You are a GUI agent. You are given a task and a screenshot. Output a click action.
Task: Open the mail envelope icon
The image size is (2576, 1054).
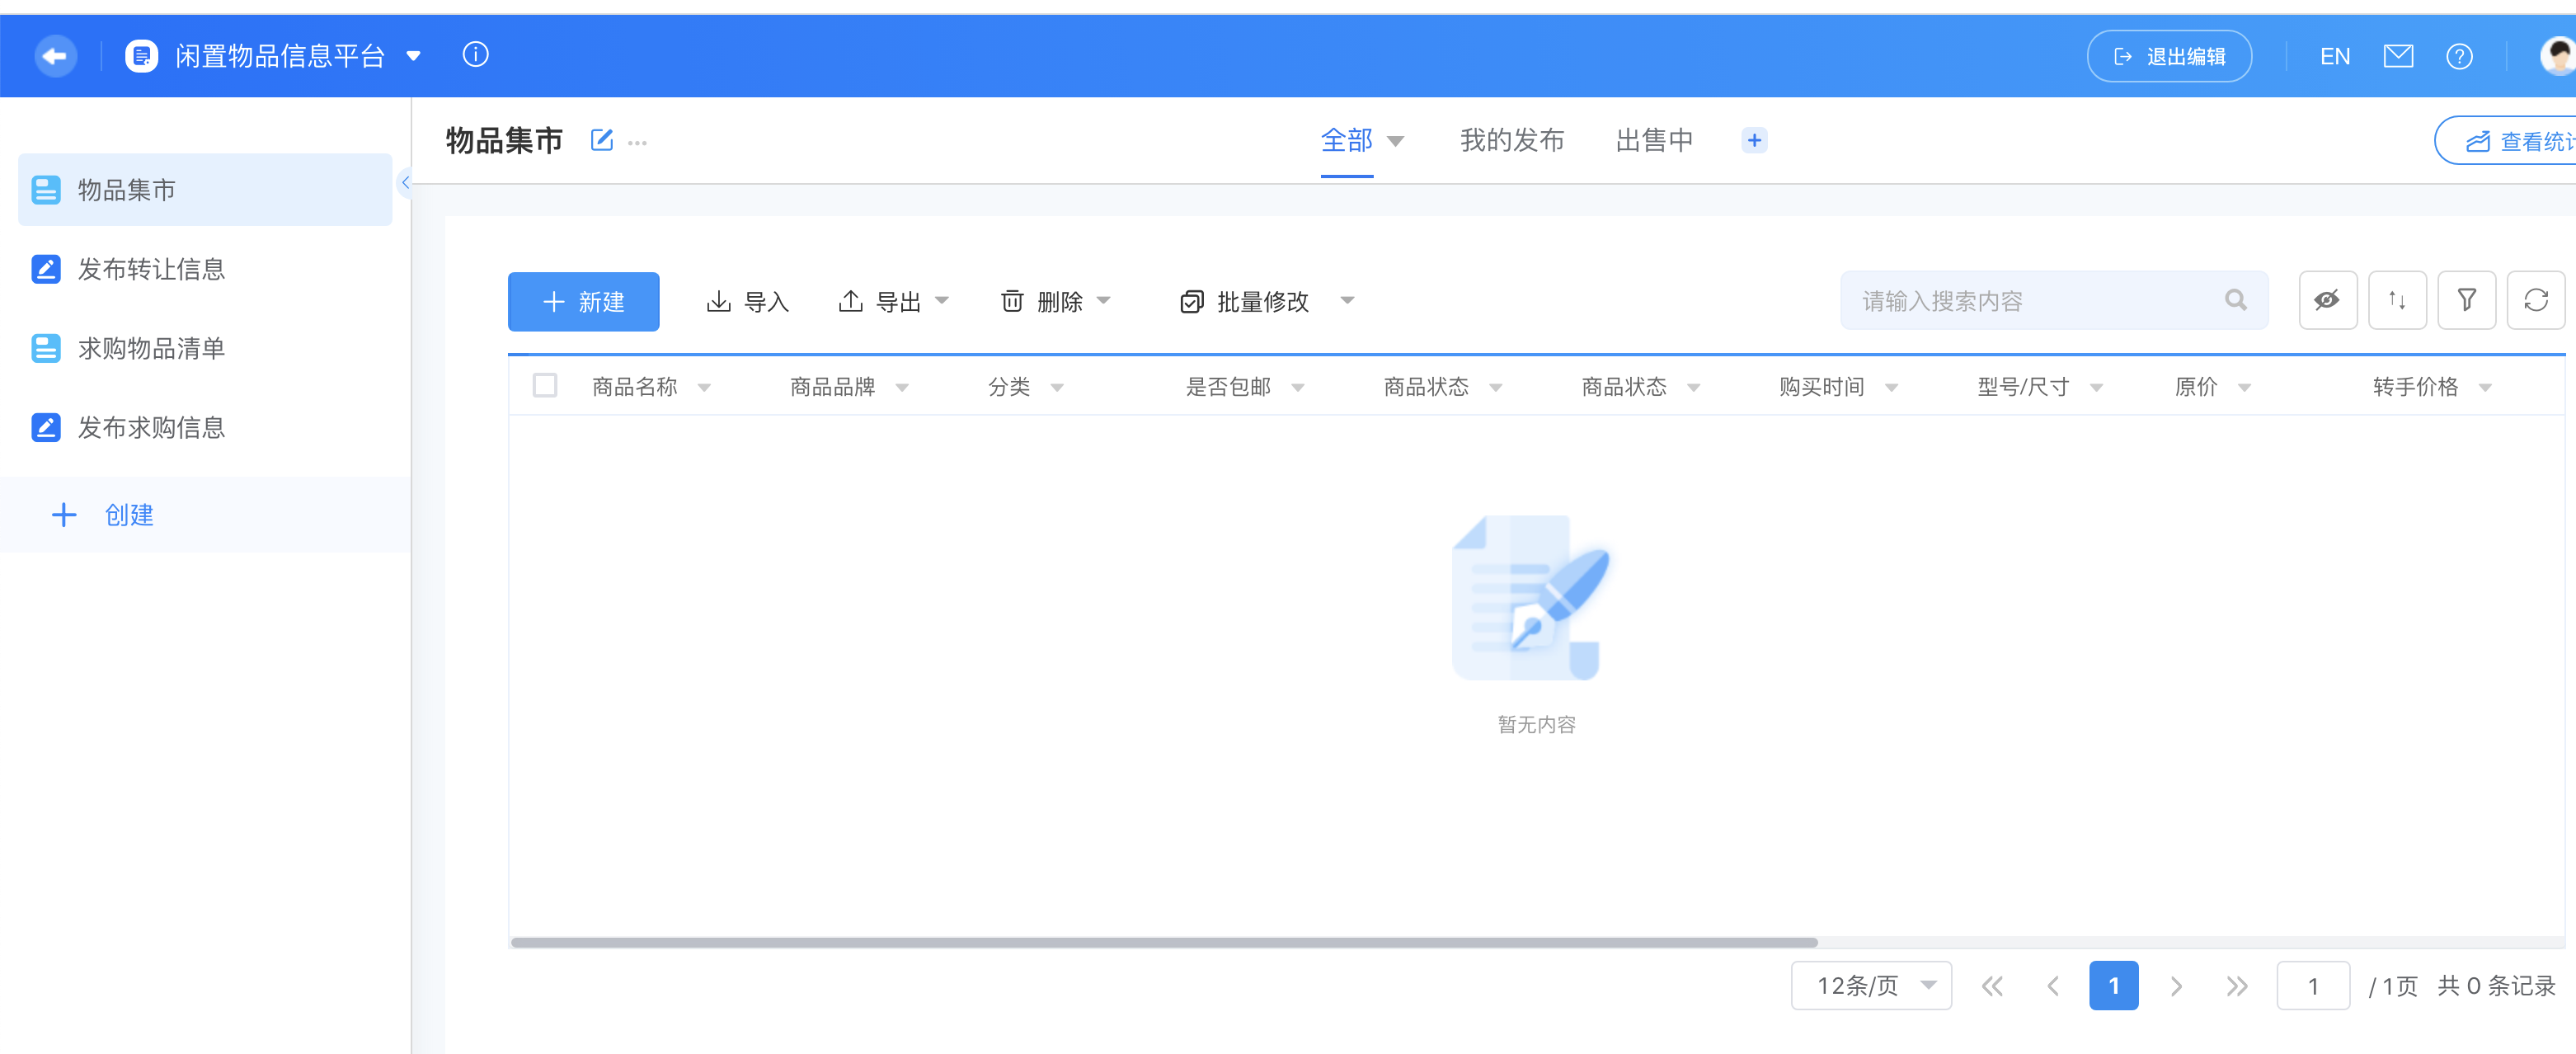2398,57
